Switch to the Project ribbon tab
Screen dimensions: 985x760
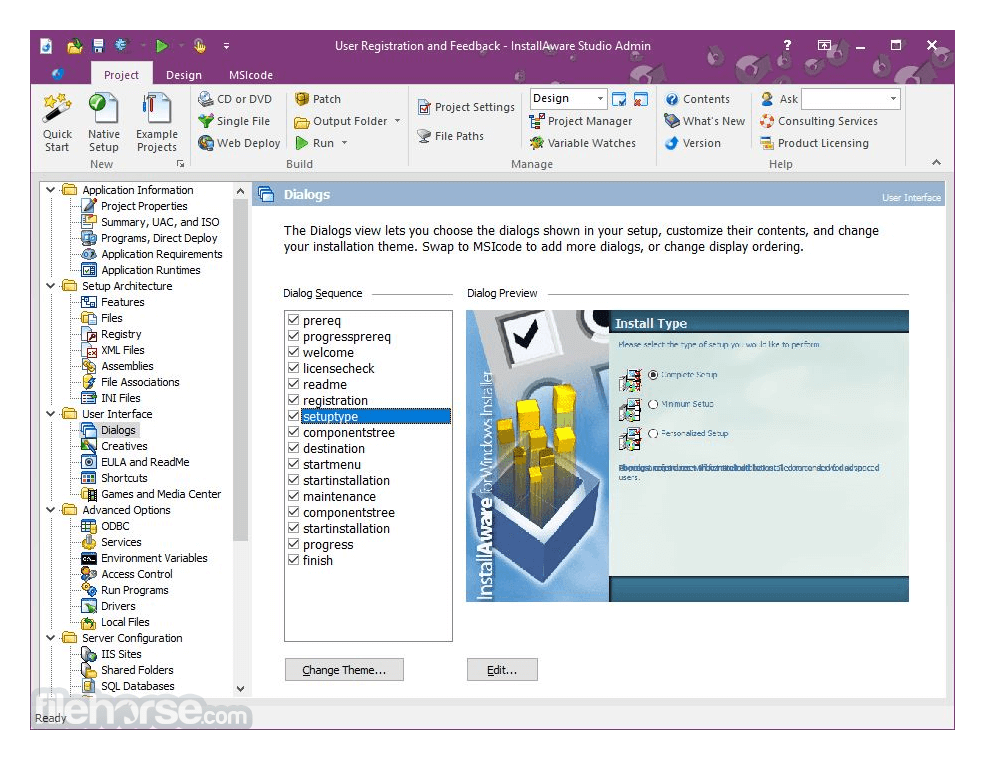tap(121, 75)
